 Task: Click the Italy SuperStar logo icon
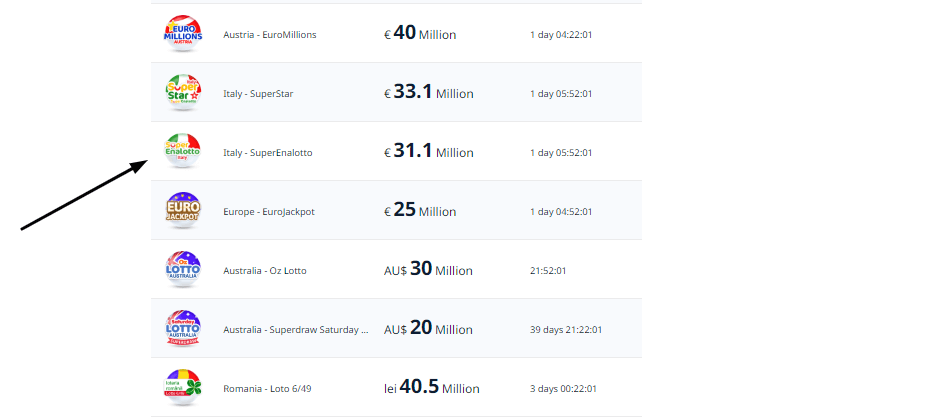tap(183, 92)
